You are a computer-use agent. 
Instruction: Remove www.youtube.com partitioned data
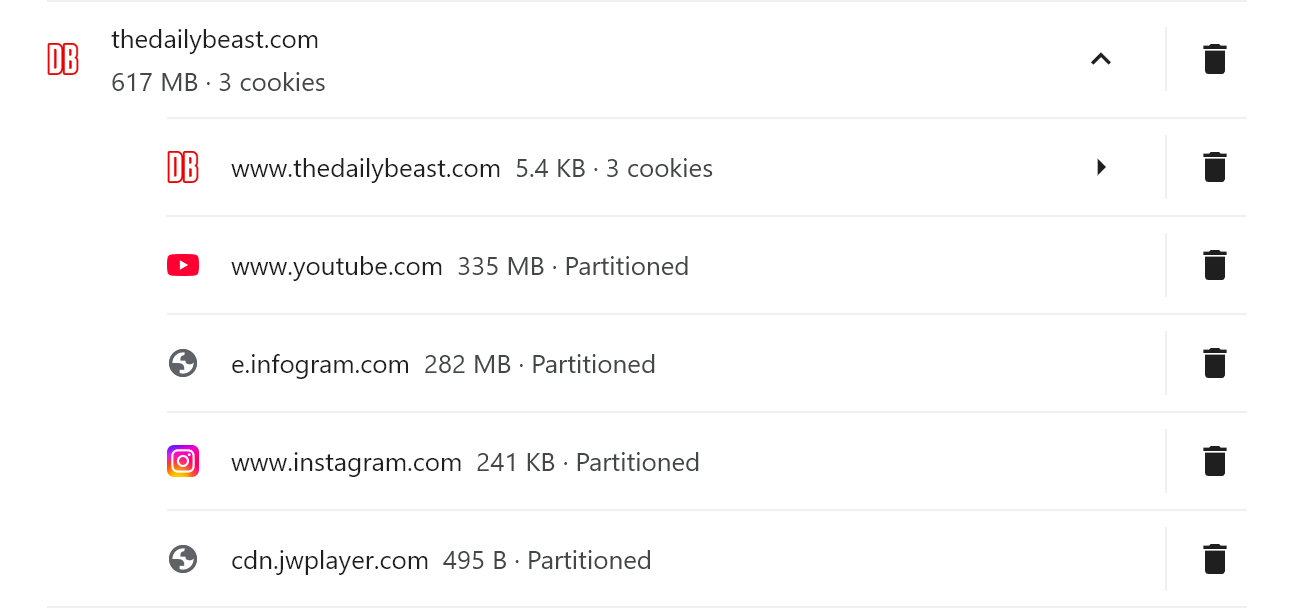pyautogui.click(x=1214, y=265)
